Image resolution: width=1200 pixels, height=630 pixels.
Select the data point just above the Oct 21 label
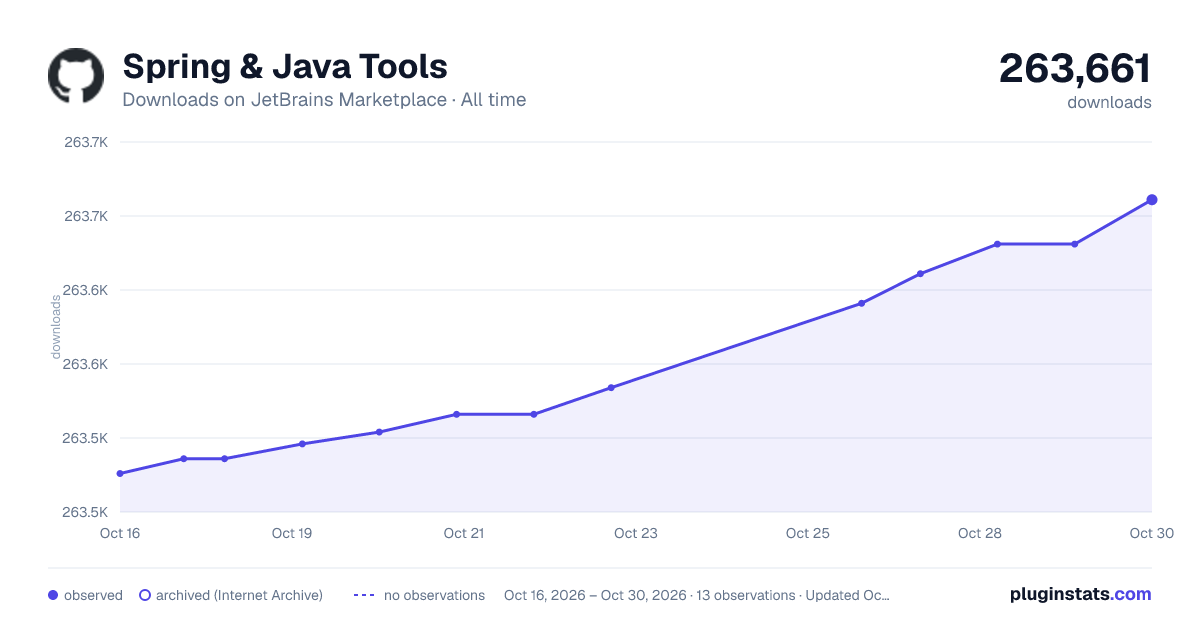(x=456, y=414)
